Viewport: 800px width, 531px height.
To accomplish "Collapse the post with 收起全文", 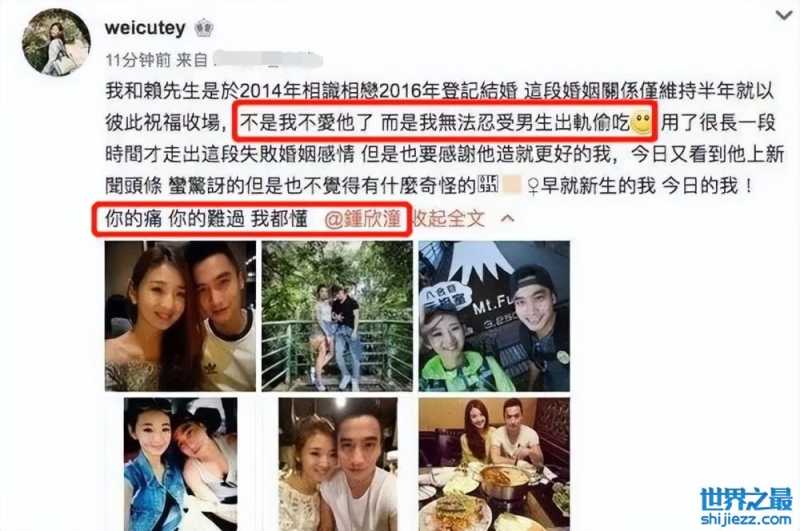I will pos(448,219).
